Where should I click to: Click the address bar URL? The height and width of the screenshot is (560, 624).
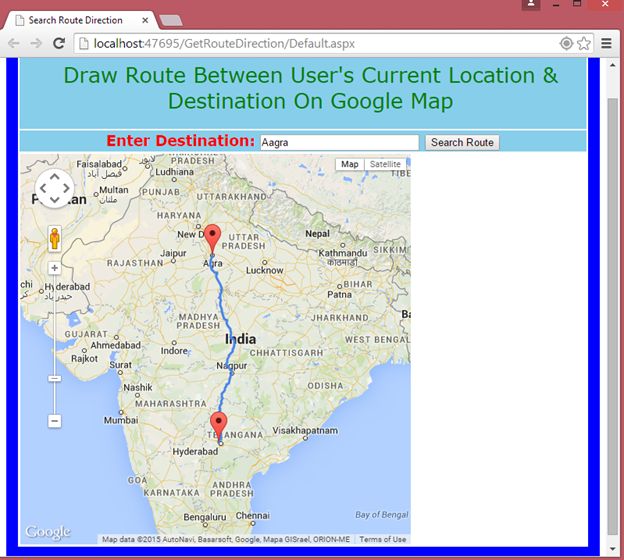(x=224, y=43)
